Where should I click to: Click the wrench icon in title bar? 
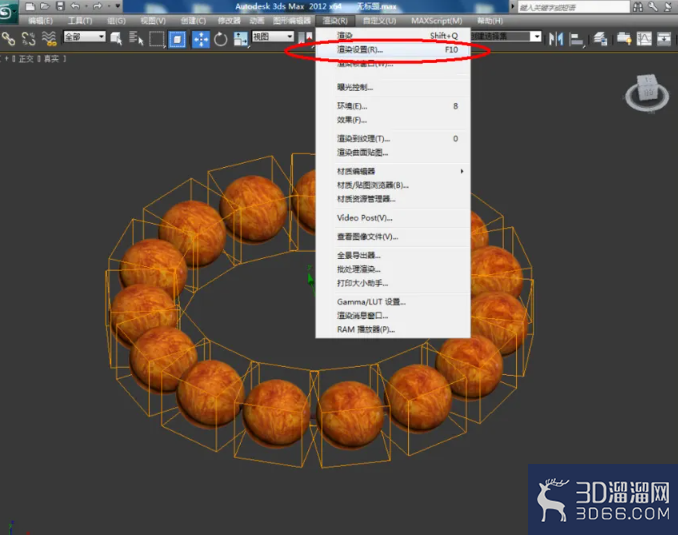click(653, 6)
